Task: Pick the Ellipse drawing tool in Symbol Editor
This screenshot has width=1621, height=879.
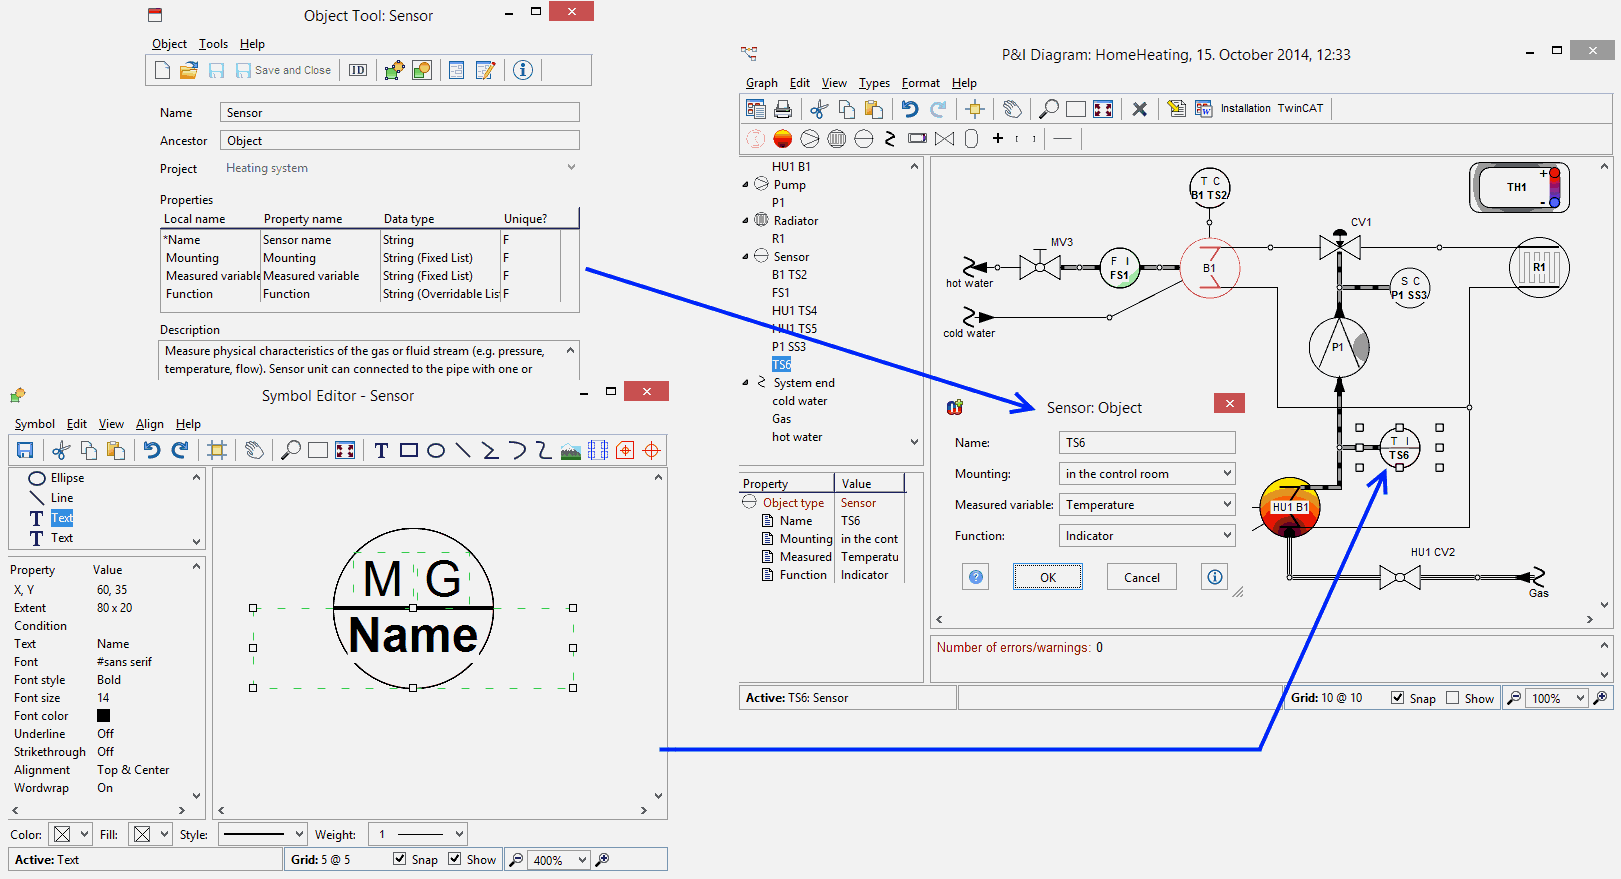Action: [436, 451]
